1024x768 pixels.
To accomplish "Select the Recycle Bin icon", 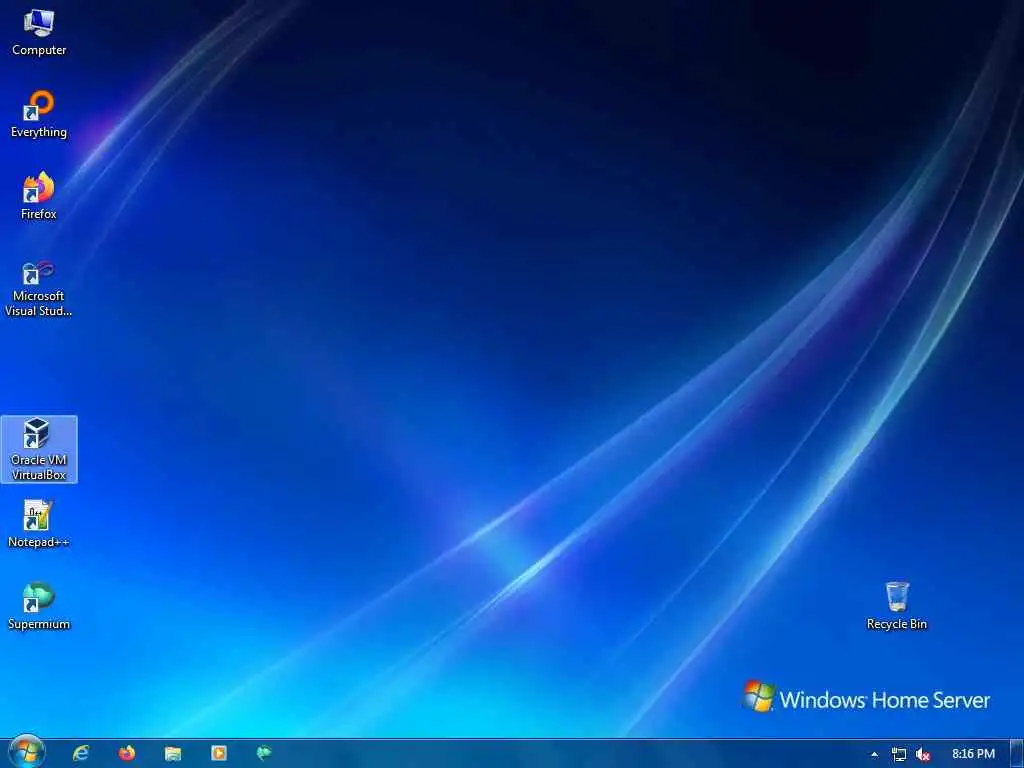I will click(897, 607).
